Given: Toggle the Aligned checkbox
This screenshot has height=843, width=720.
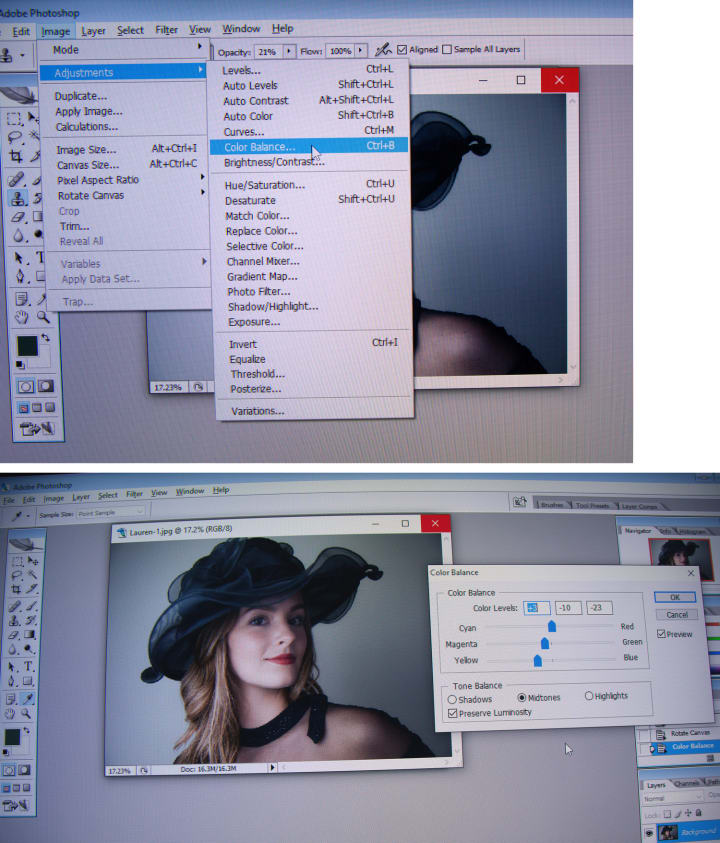Looking at the screenshot, I should [x=402, y=49].
